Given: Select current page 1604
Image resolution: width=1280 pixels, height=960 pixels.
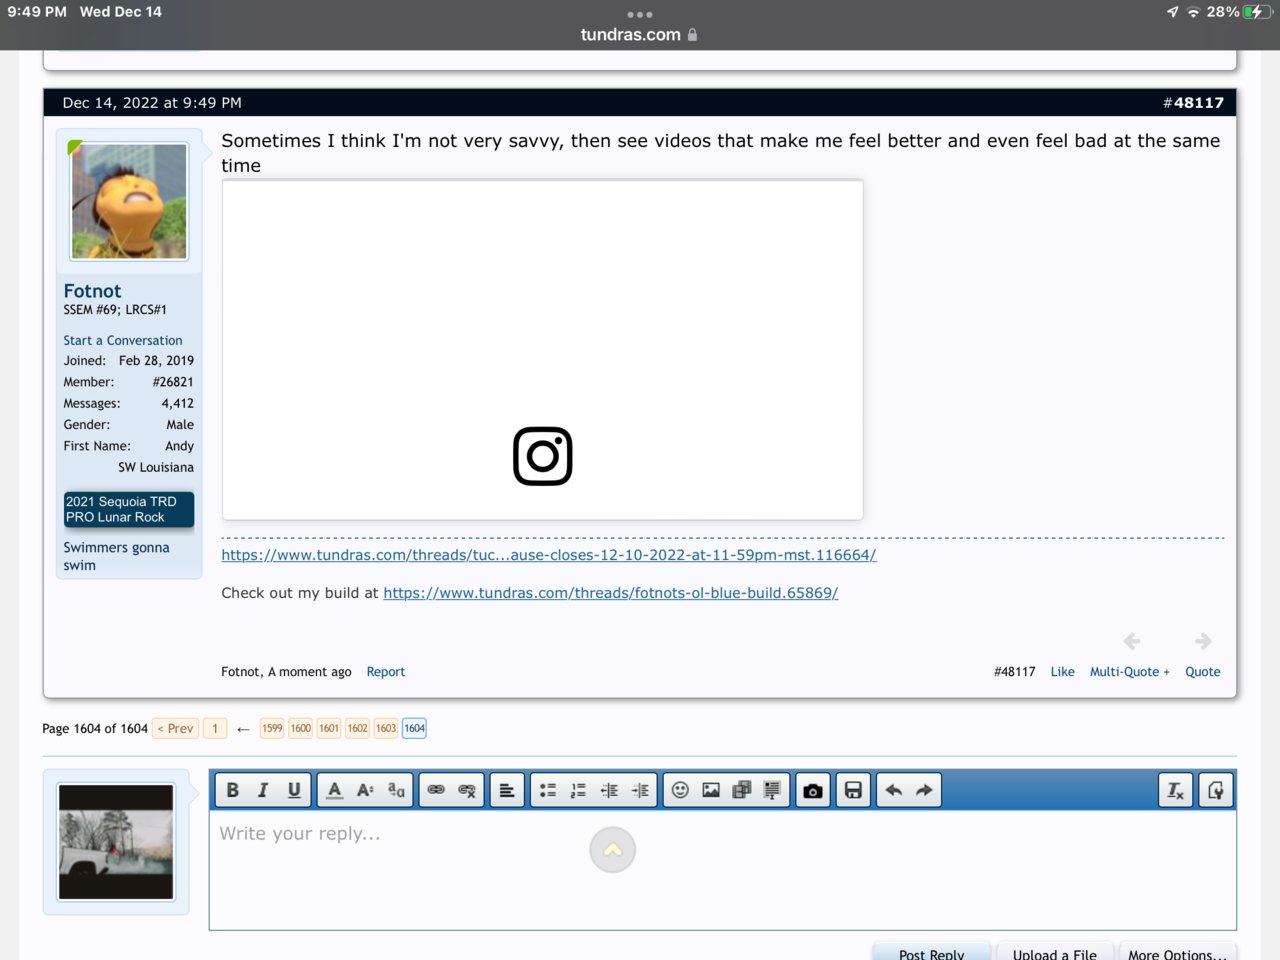Looking at the screenshot, I should point(414,728).
